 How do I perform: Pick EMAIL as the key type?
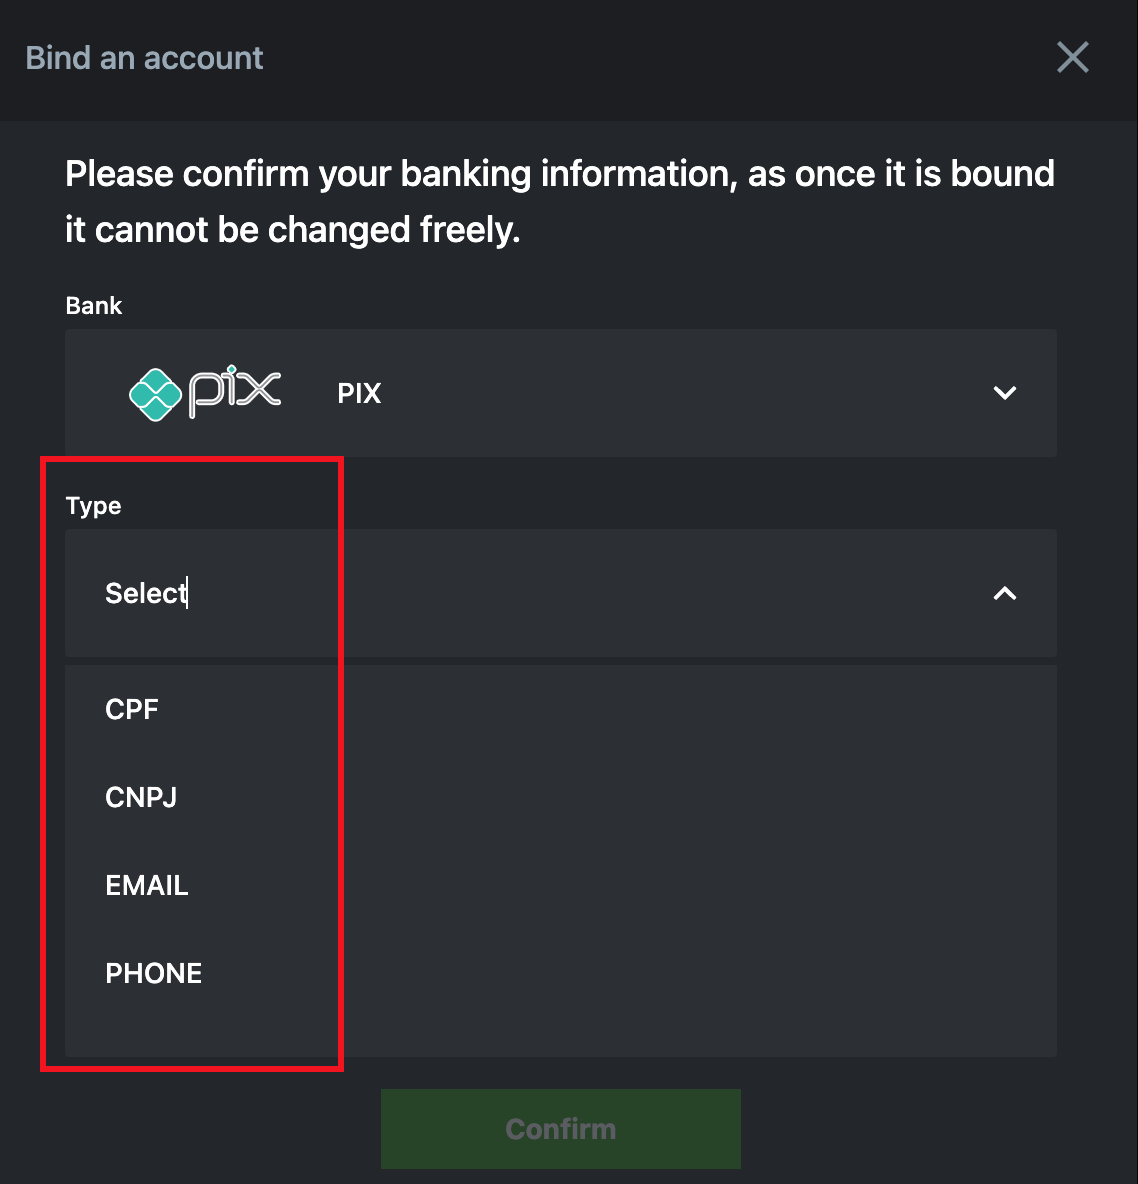pos(147,886)
